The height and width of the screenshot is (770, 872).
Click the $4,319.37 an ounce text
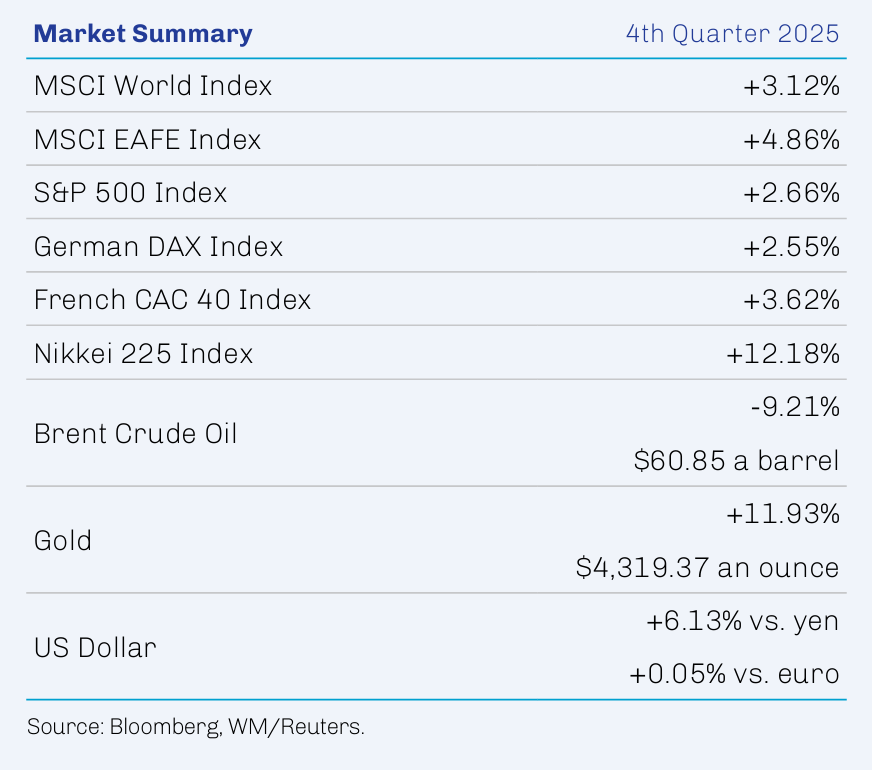click(x=707, y=567)
